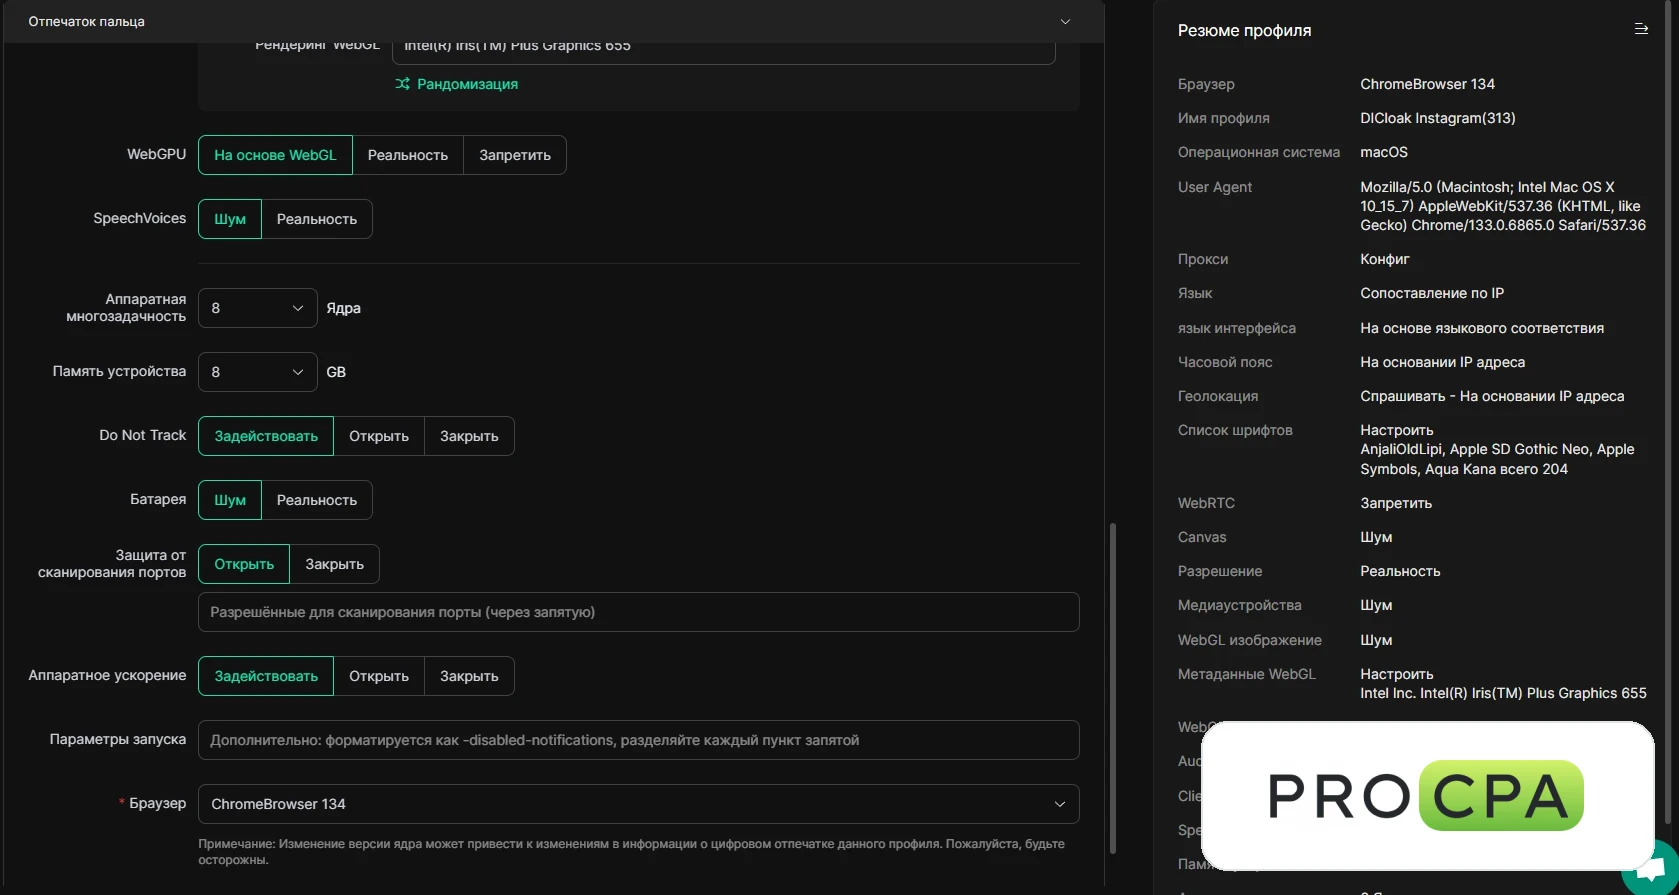
Task: Choose Реальность for SpeechVoices
Action: (317, 219)
